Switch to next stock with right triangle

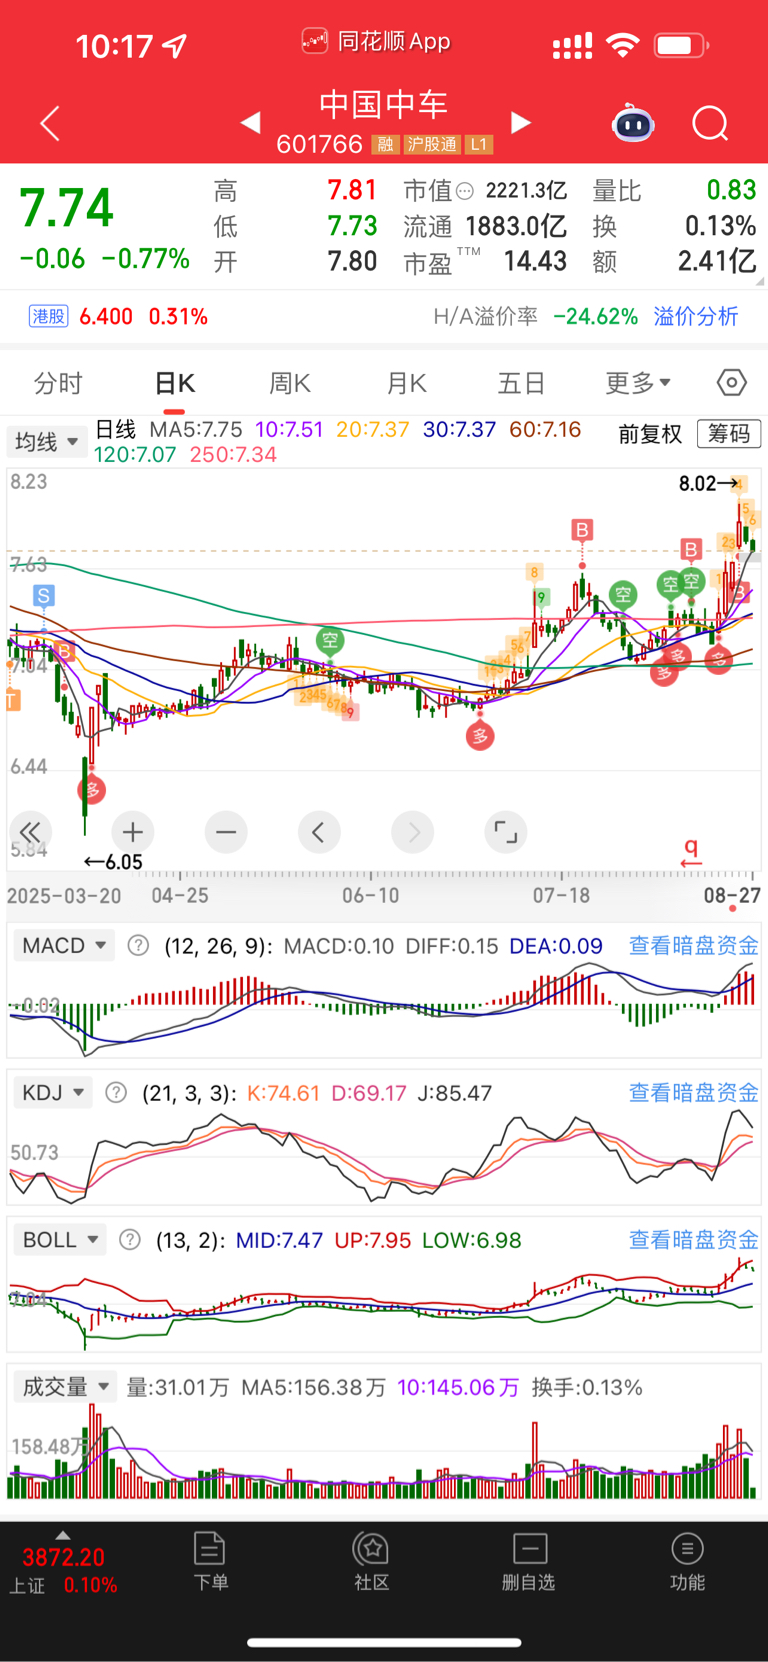(520, 122)
